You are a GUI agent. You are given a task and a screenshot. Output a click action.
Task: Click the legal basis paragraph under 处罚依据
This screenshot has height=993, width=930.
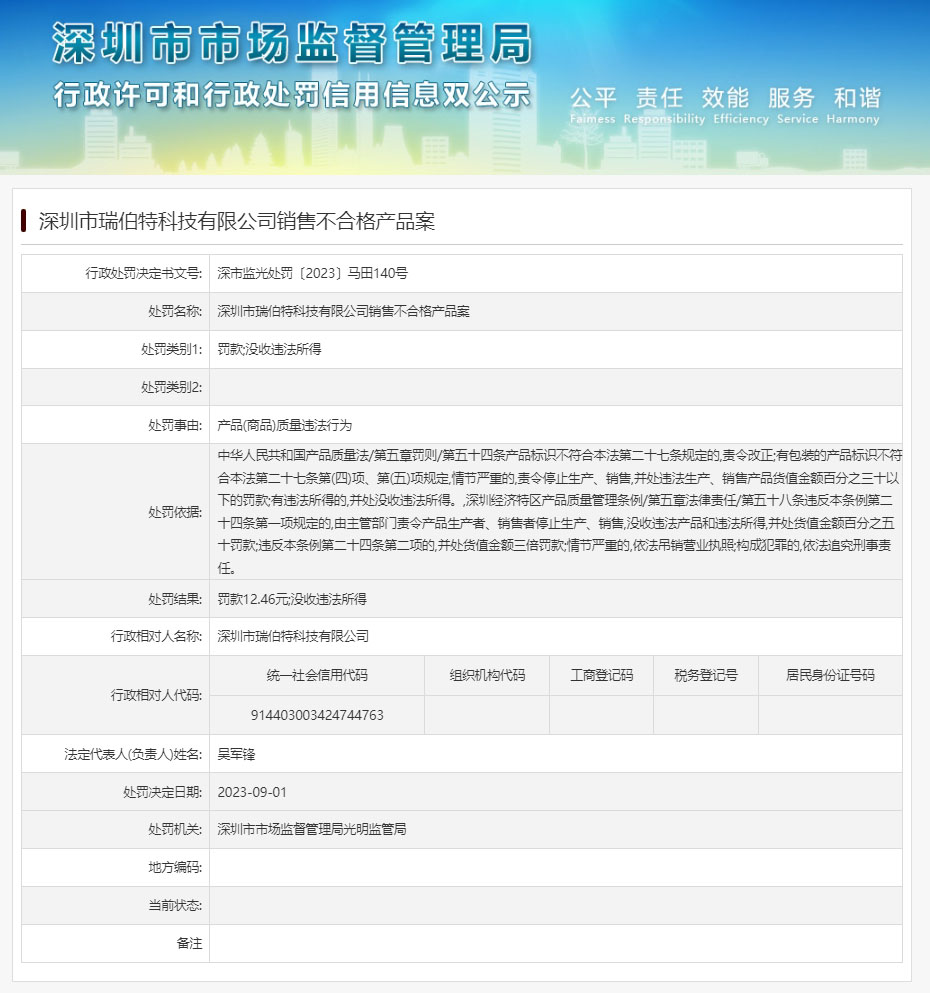[560, 512]
